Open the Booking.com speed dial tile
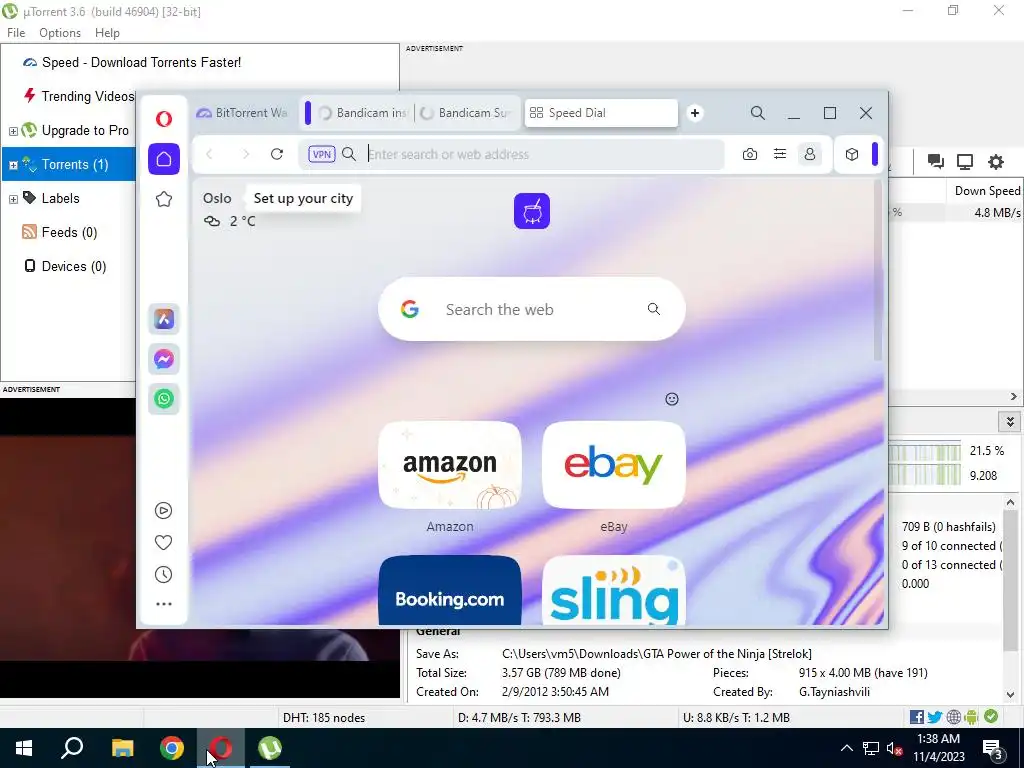1024x768 pixels. tap(450, 590)
